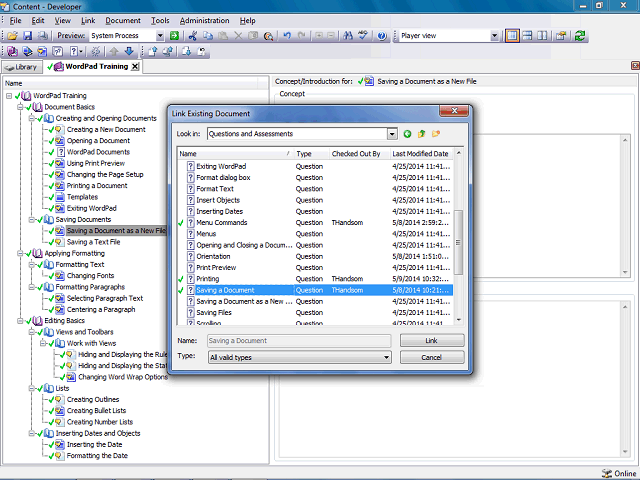Select Creating Bullet Lists tree item
Image resolution: width=640 pixels, height=480 pixels.
pyautogui.click(x=96, y=411)
